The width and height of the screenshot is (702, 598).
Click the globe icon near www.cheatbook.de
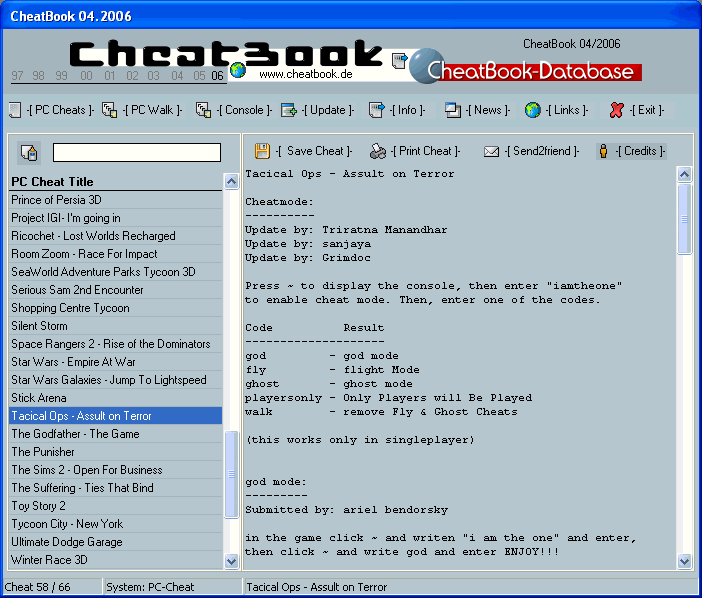coord(238,70)
